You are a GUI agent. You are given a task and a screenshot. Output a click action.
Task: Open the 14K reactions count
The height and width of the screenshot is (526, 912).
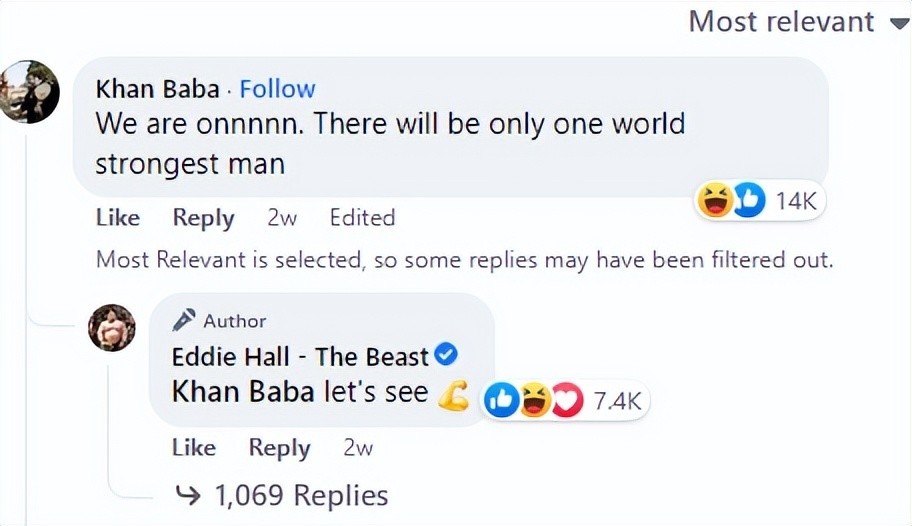(796, 201)
